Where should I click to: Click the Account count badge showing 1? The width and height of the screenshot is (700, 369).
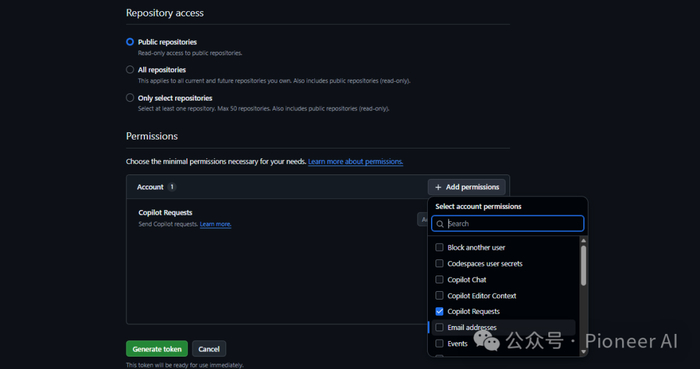point(172,187)
